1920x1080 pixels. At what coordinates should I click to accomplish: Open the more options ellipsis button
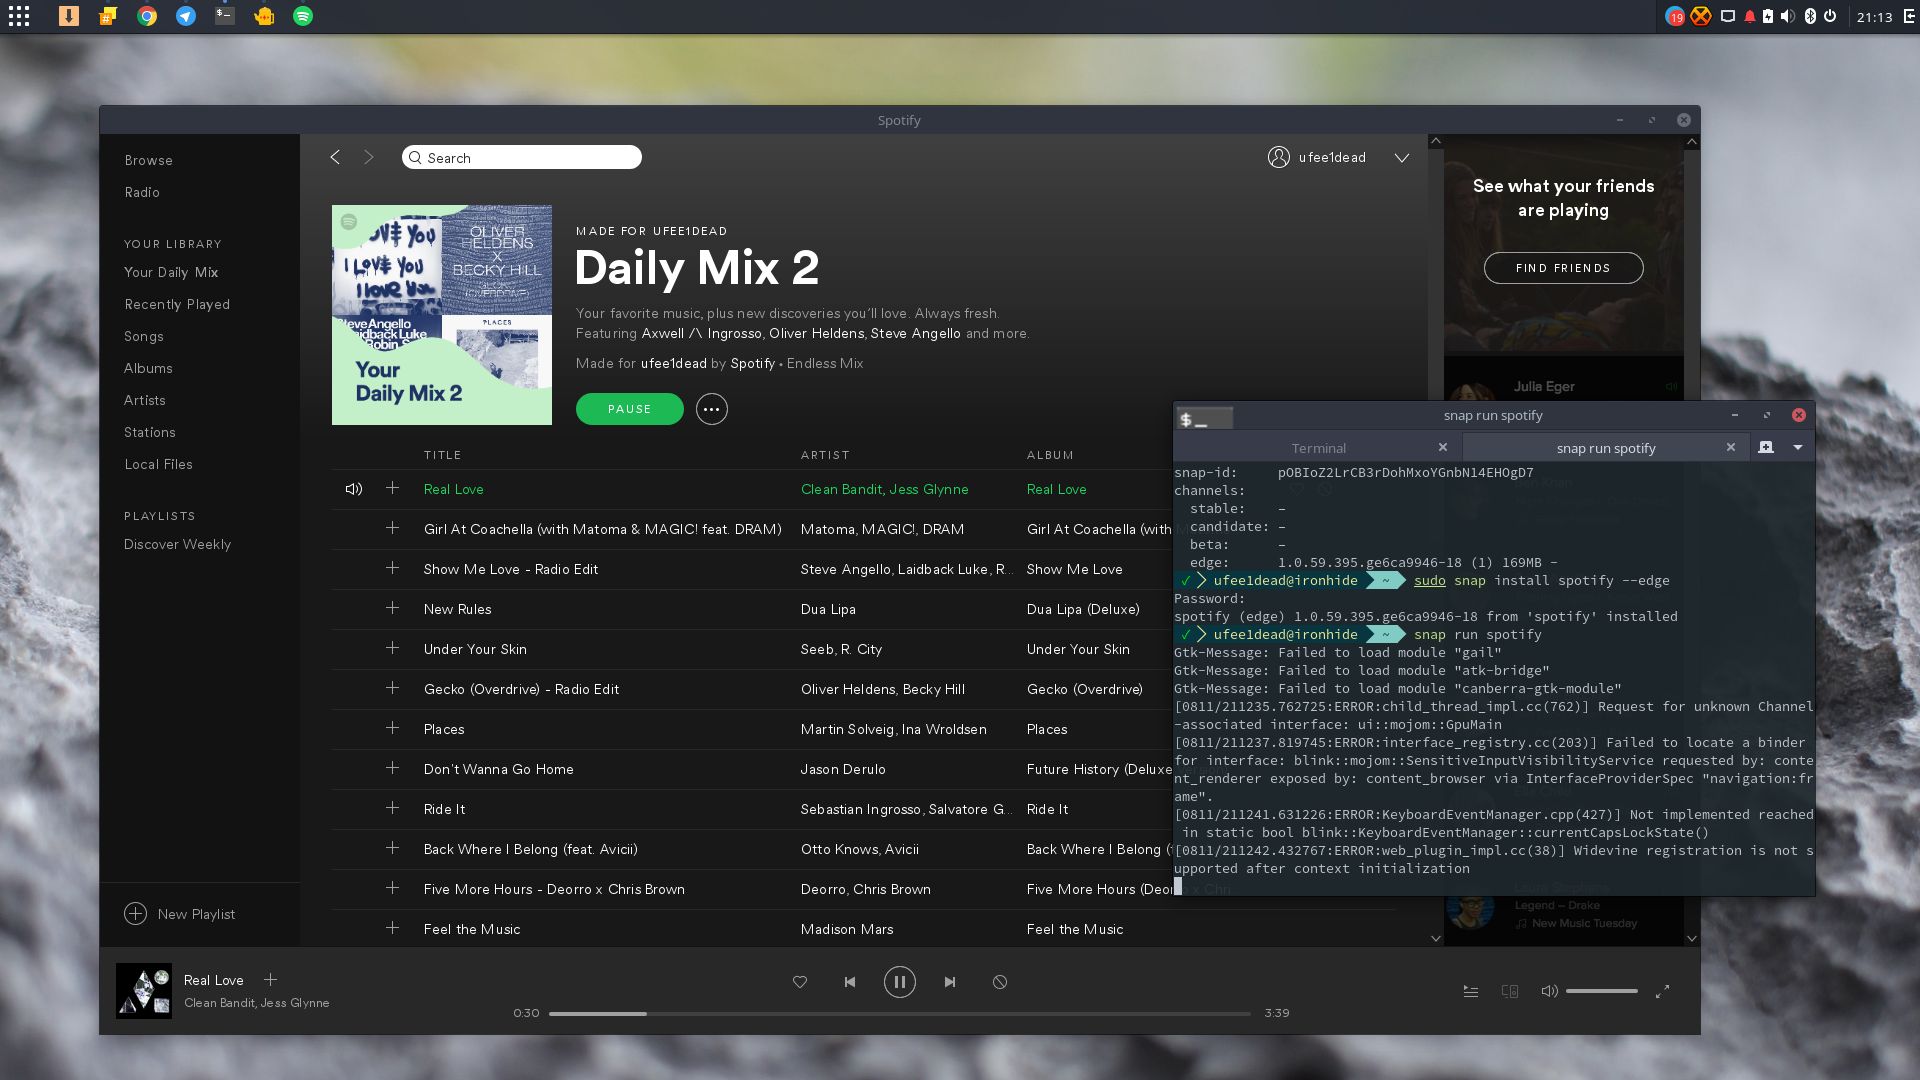coord(711,409)
